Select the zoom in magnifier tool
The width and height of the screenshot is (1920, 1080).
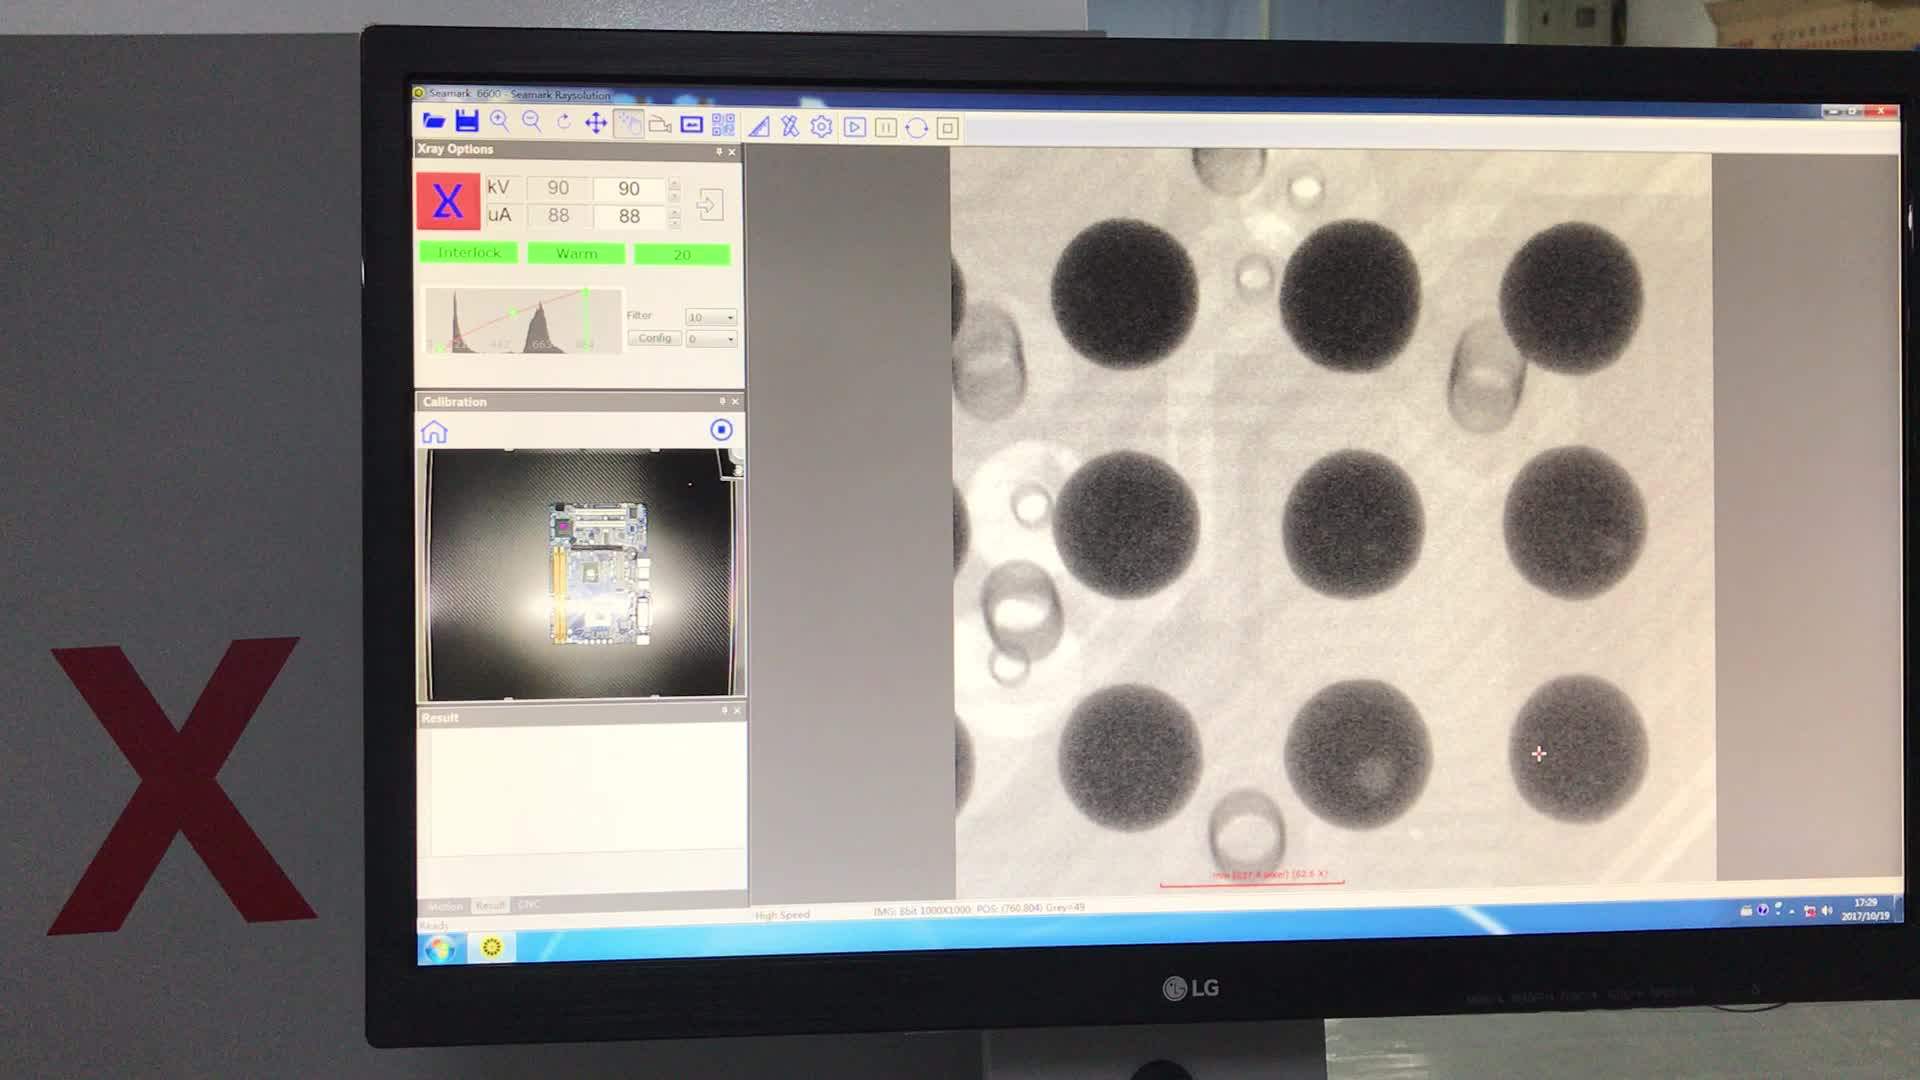point(500,122)
